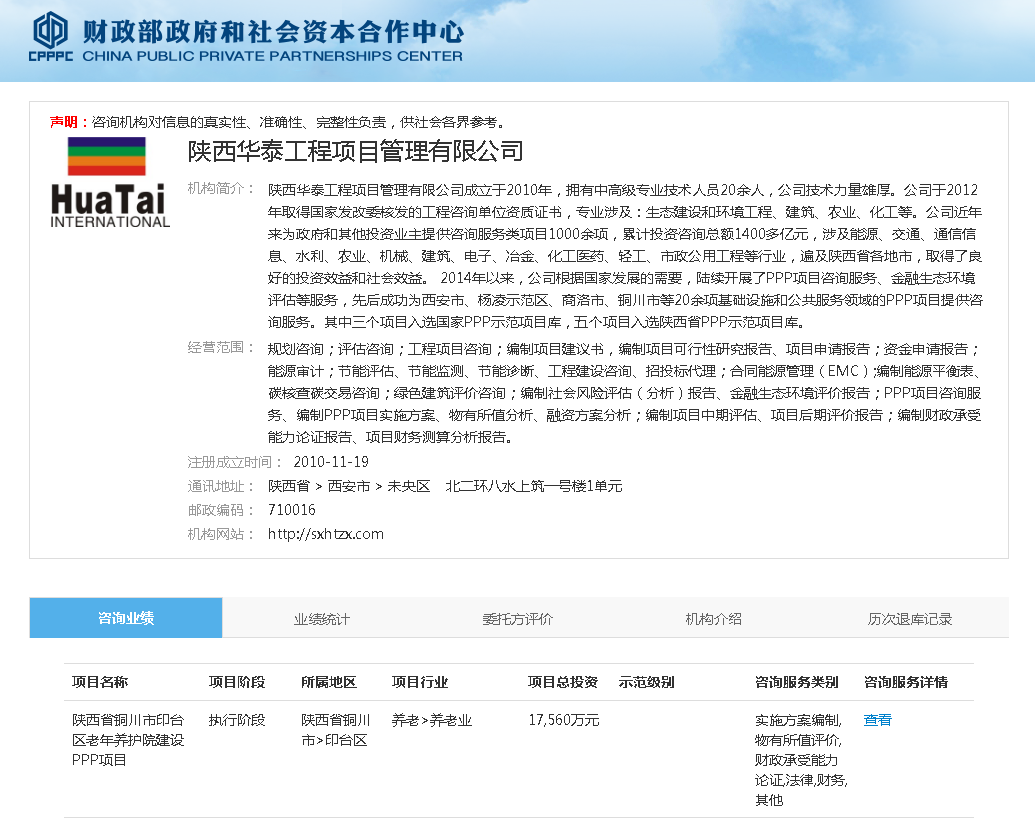Viewport: 1035px width, 824px height.
Task: Open the 咨询业绩 tab
Action: [x=125, y=617]
